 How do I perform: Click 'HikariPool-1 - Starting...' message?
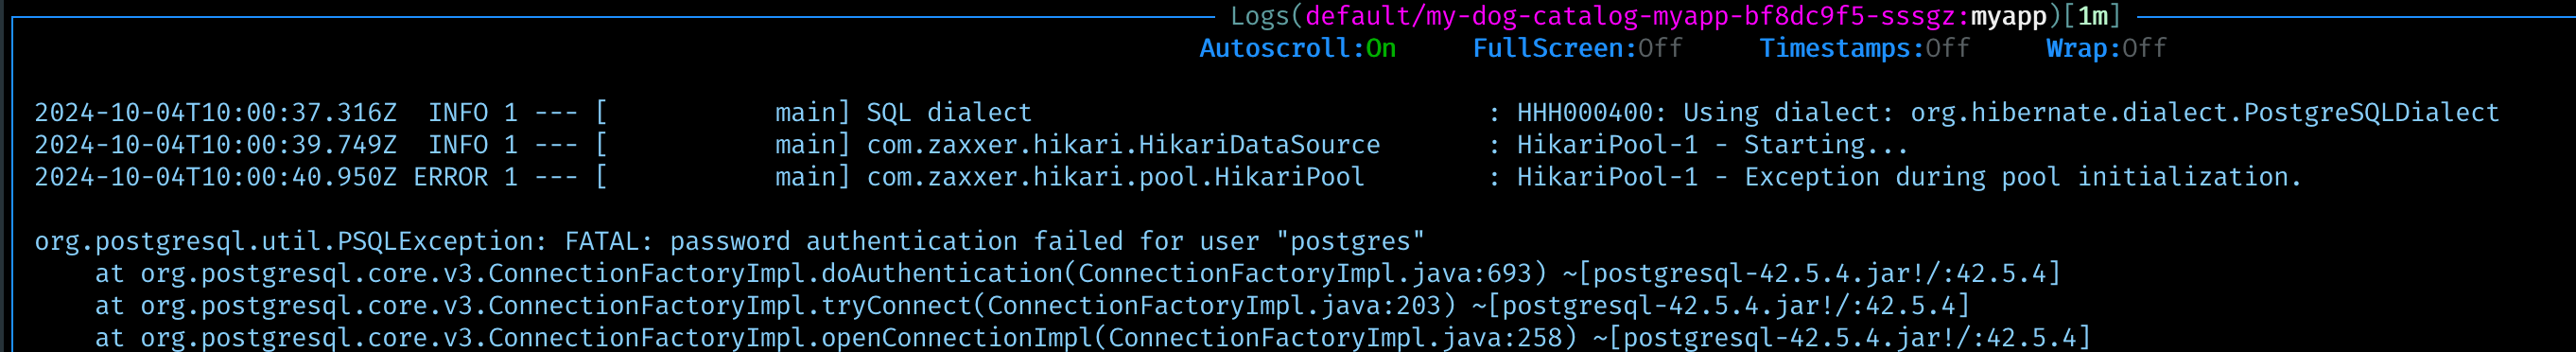tap(1712, 144)
